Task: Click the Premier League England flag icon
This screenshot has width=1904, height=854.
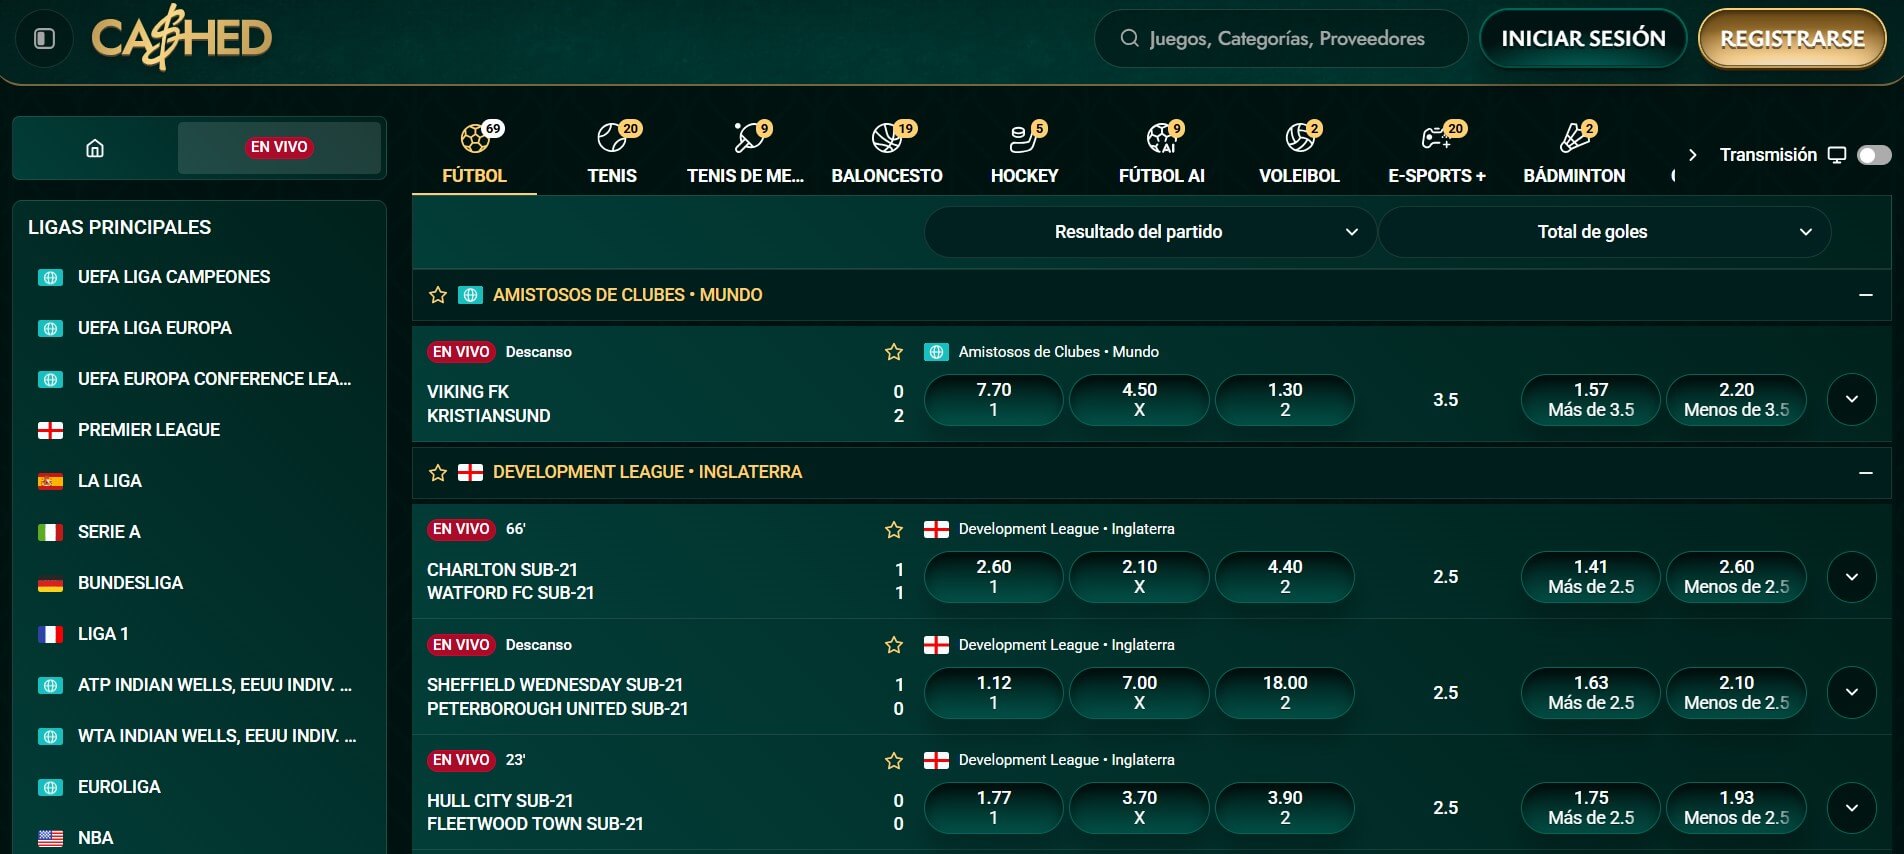Action: 50,430
